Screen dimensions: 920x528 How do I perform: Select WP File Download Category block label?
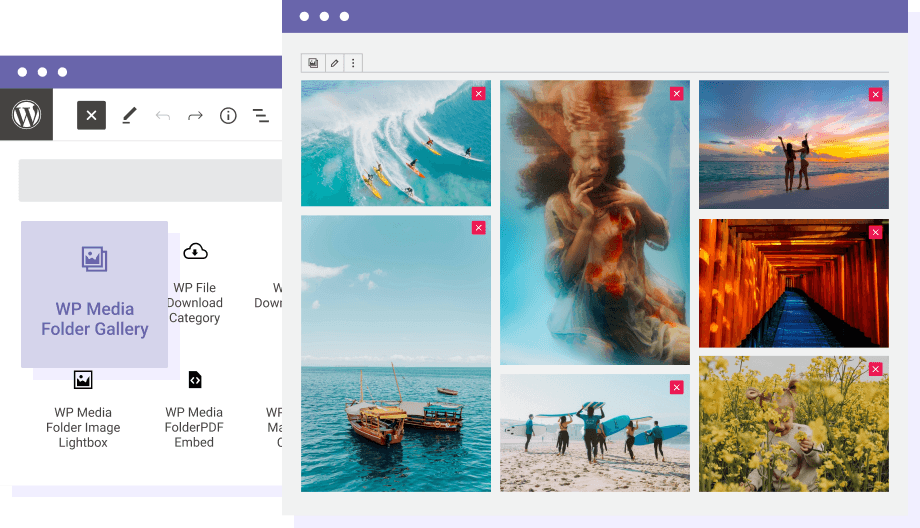click(195, 303)
